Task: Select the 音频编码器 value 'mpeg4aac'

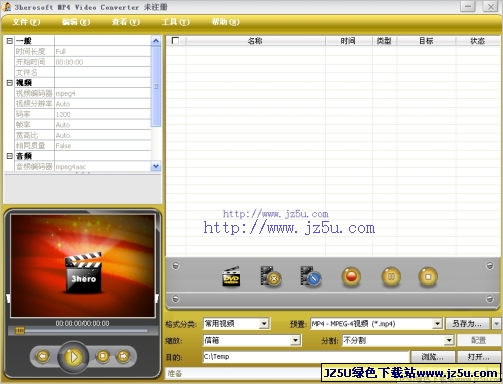Action: [x=103, y=166]
